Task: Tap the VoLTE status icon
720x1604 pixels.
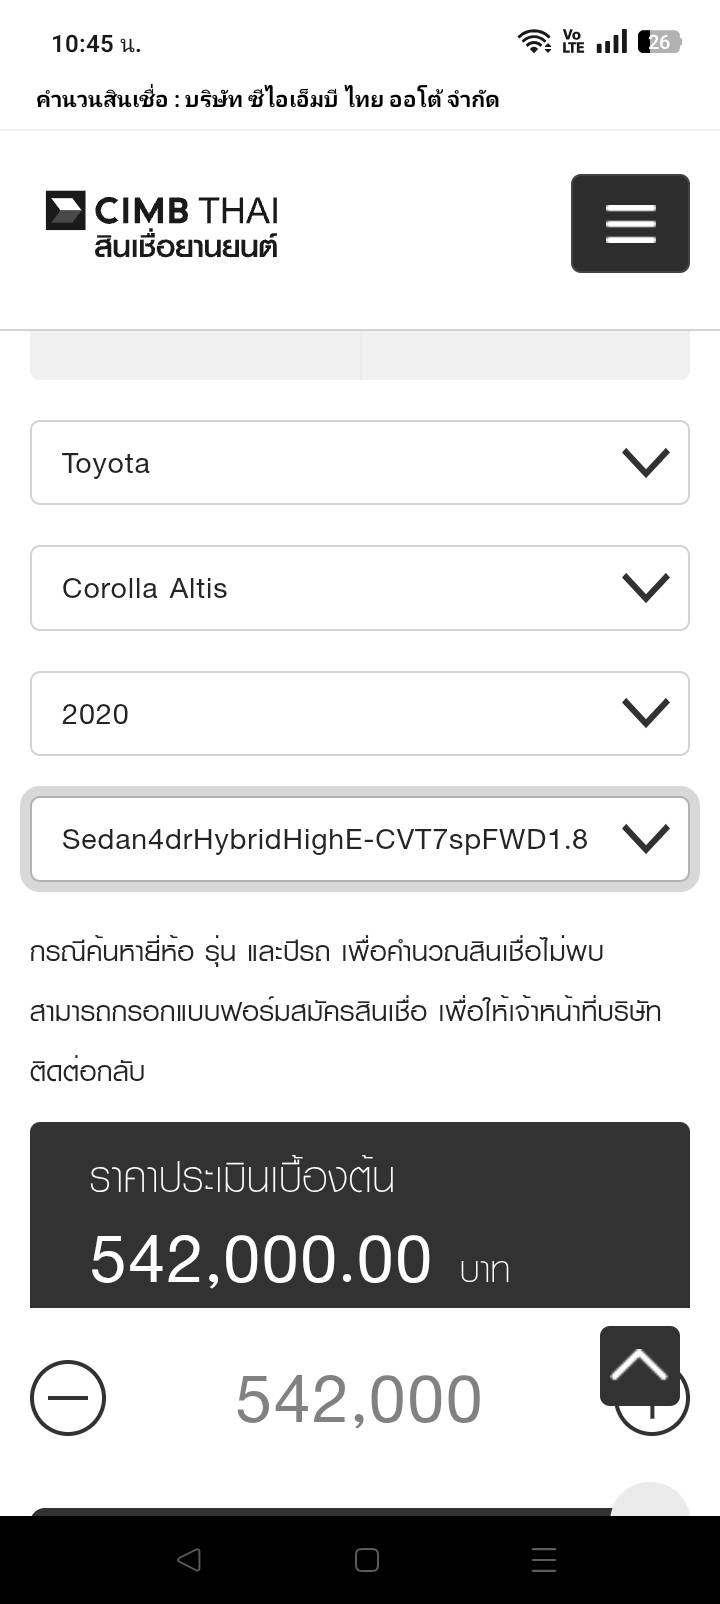Action: [573, 42]
